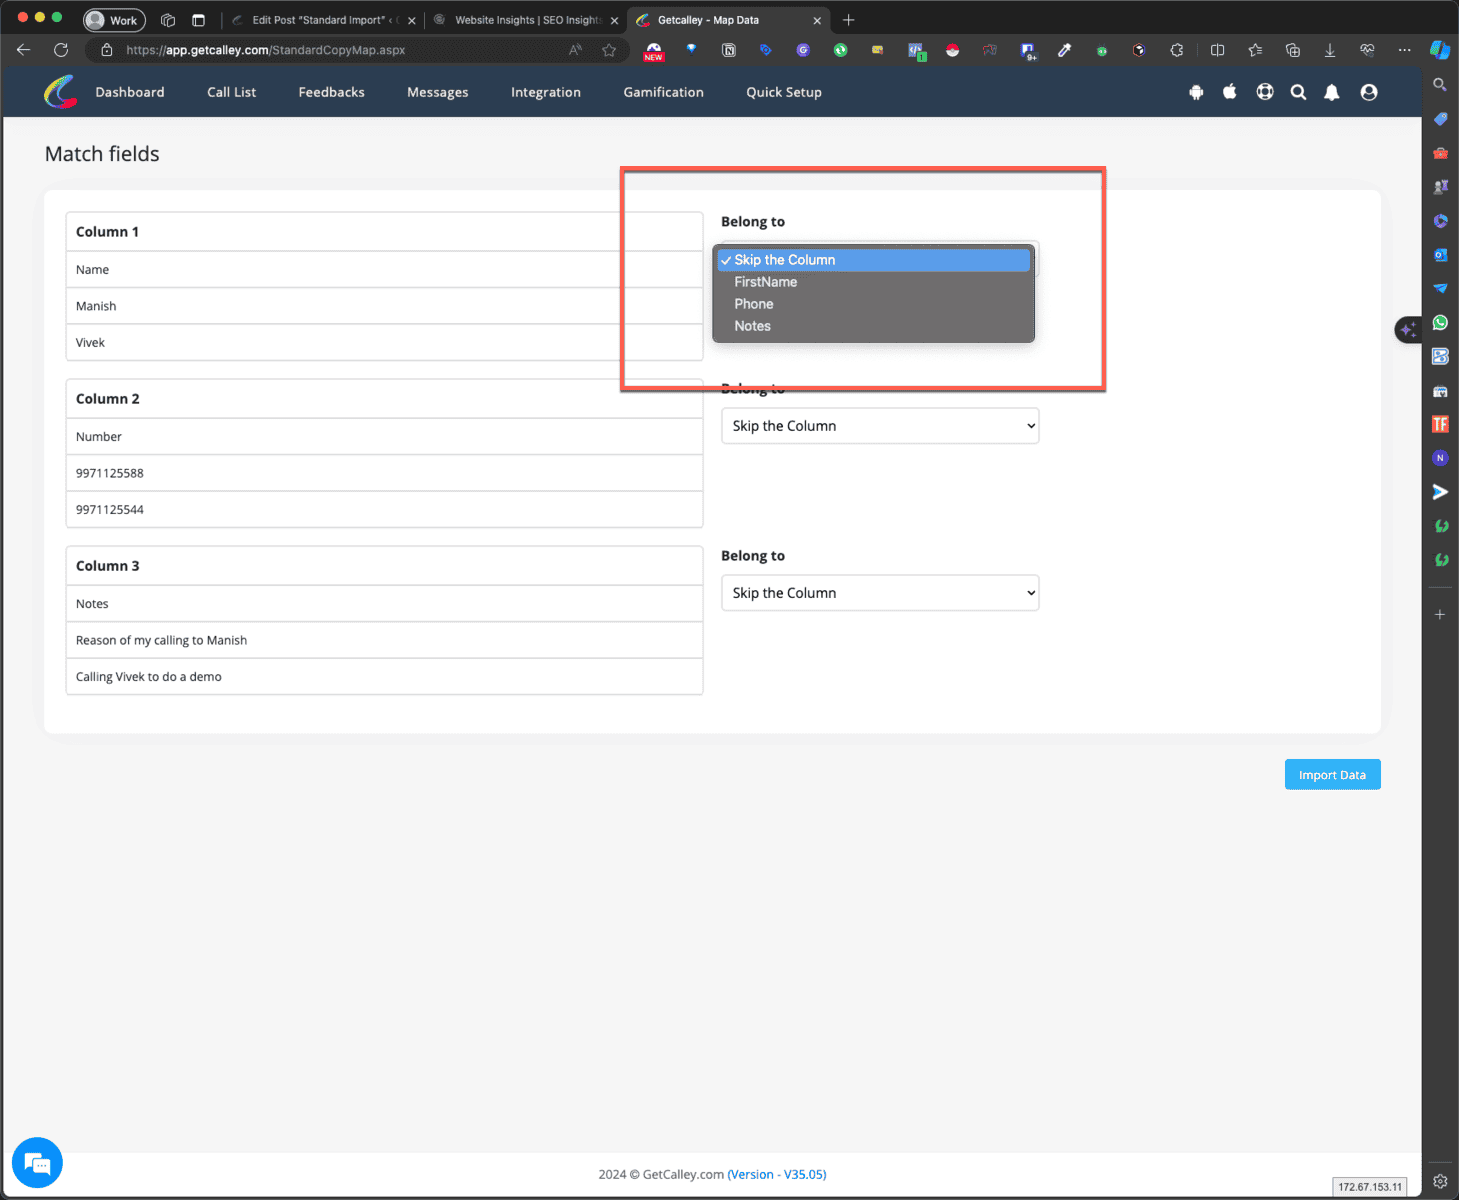1459x1200 pixels.
Task: Refresh the page with reload button
Action: [x=61, y=50]
